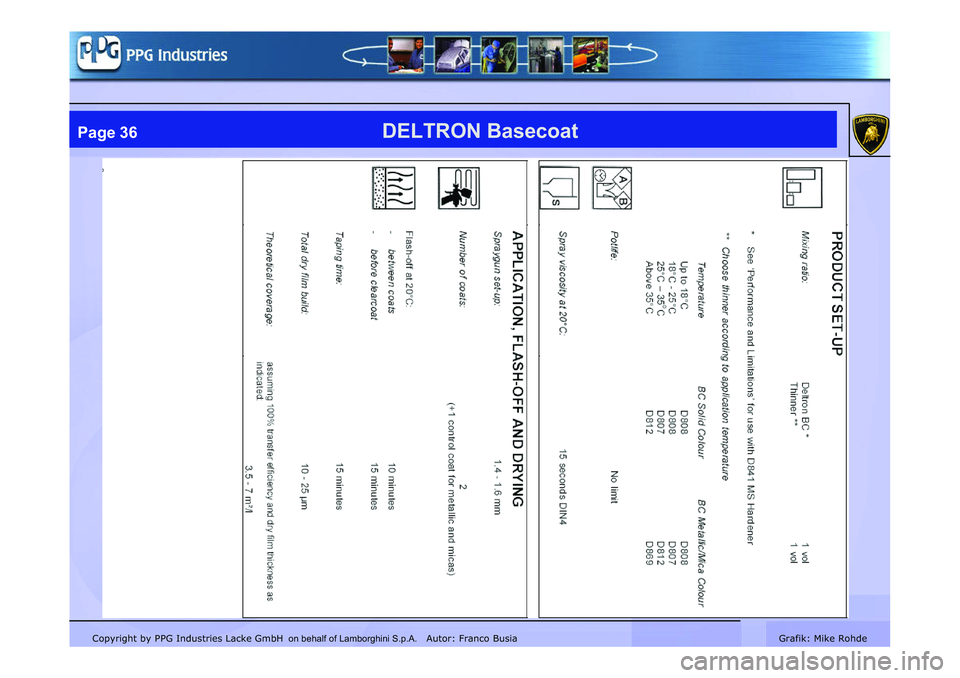Viewport: 960px width, 678px height.
Task: Click the spray viscosity cup icon
Action: tap(559, 188)
